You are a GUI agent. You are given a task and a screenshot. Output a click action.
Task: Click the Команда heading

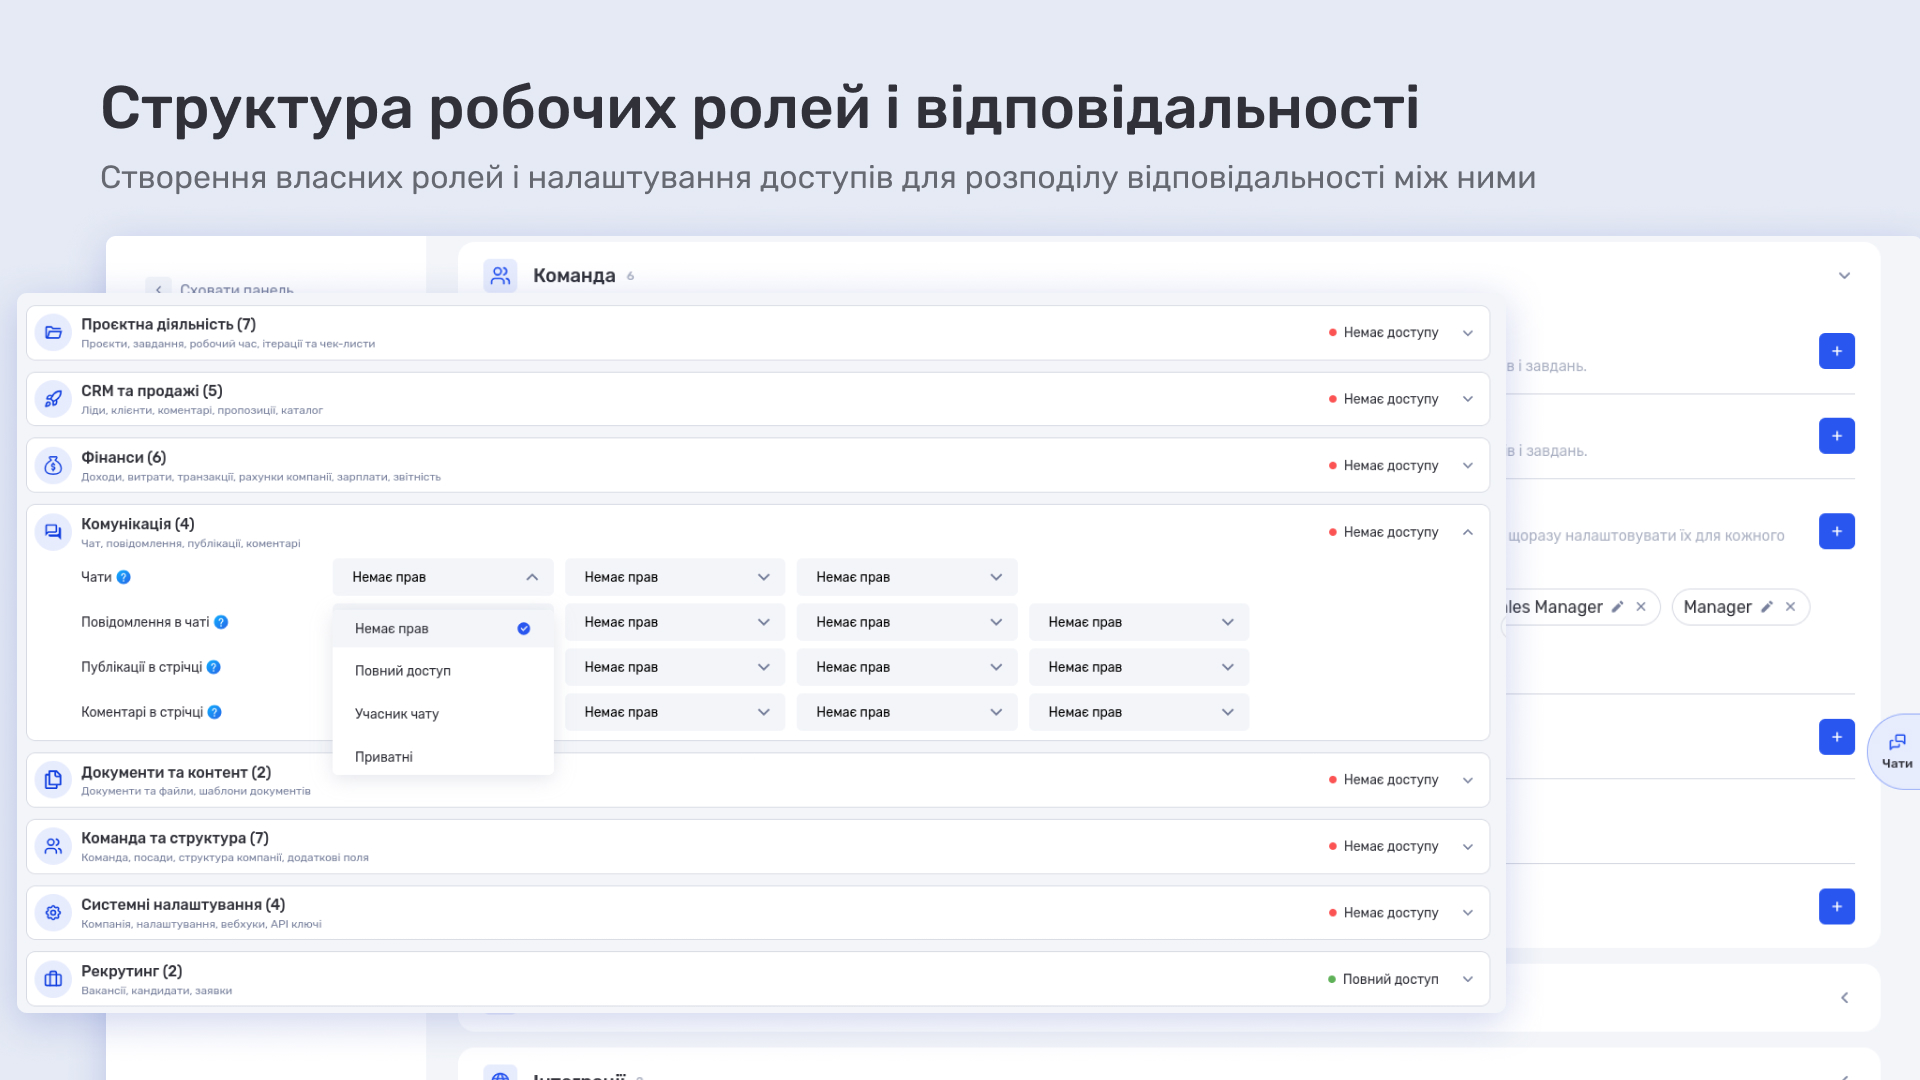point(574,275)
